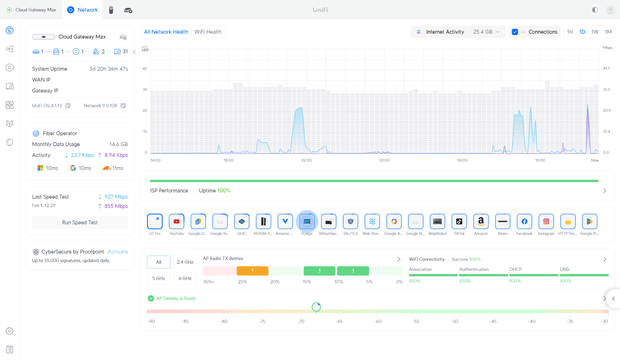Click the SSL/TLS app icon

[x=350, y=222]
